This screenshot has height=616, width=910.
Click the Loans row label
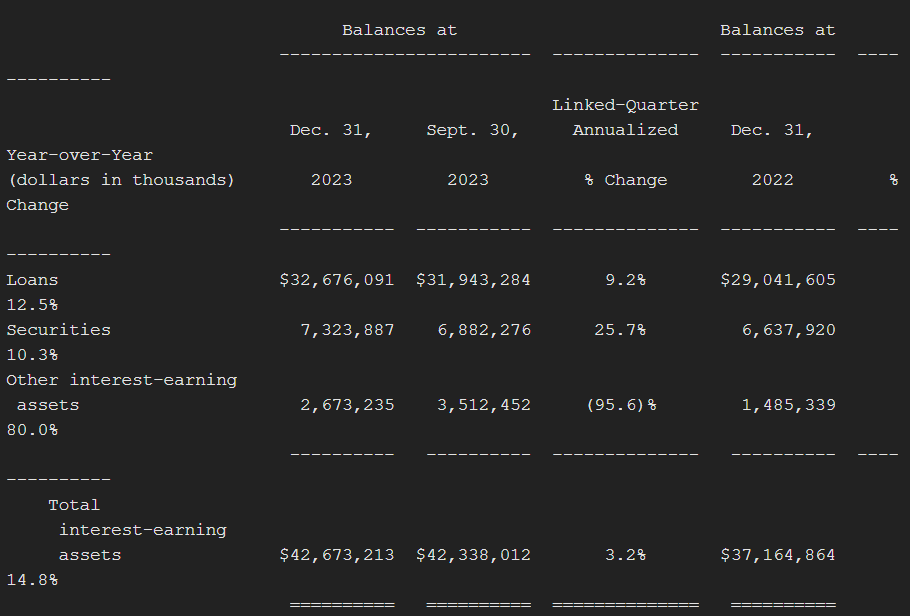32,280
